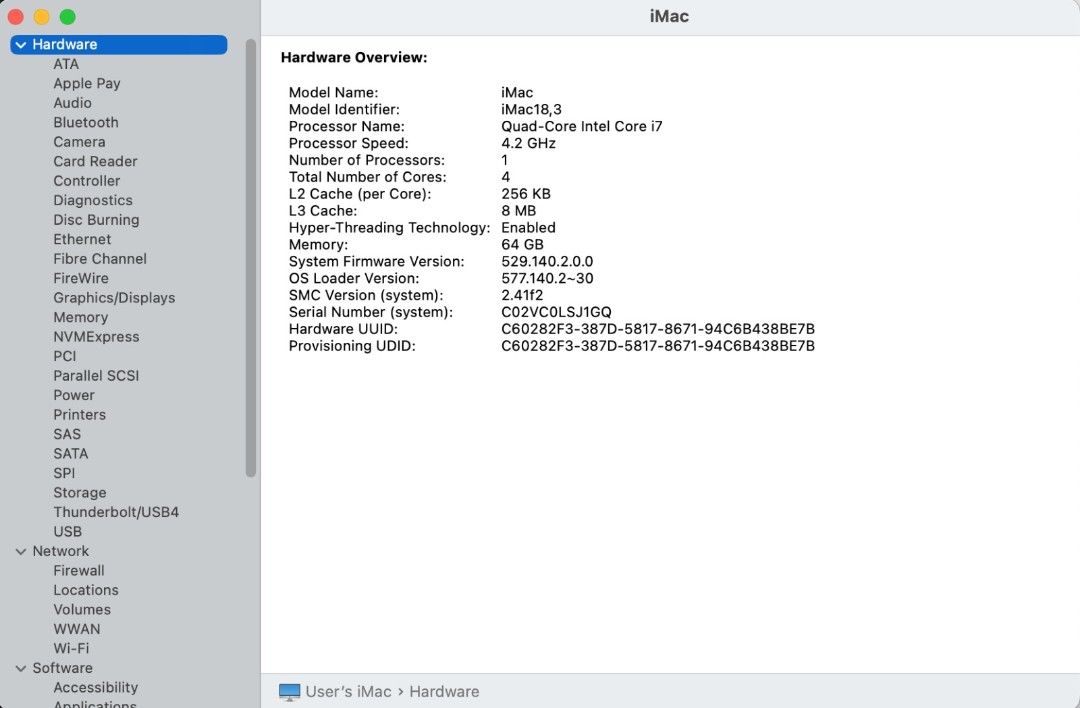Open the Card Reader entry
Image resolution: width=1080 pixels, height=708 pixels.
coord(95,161)
